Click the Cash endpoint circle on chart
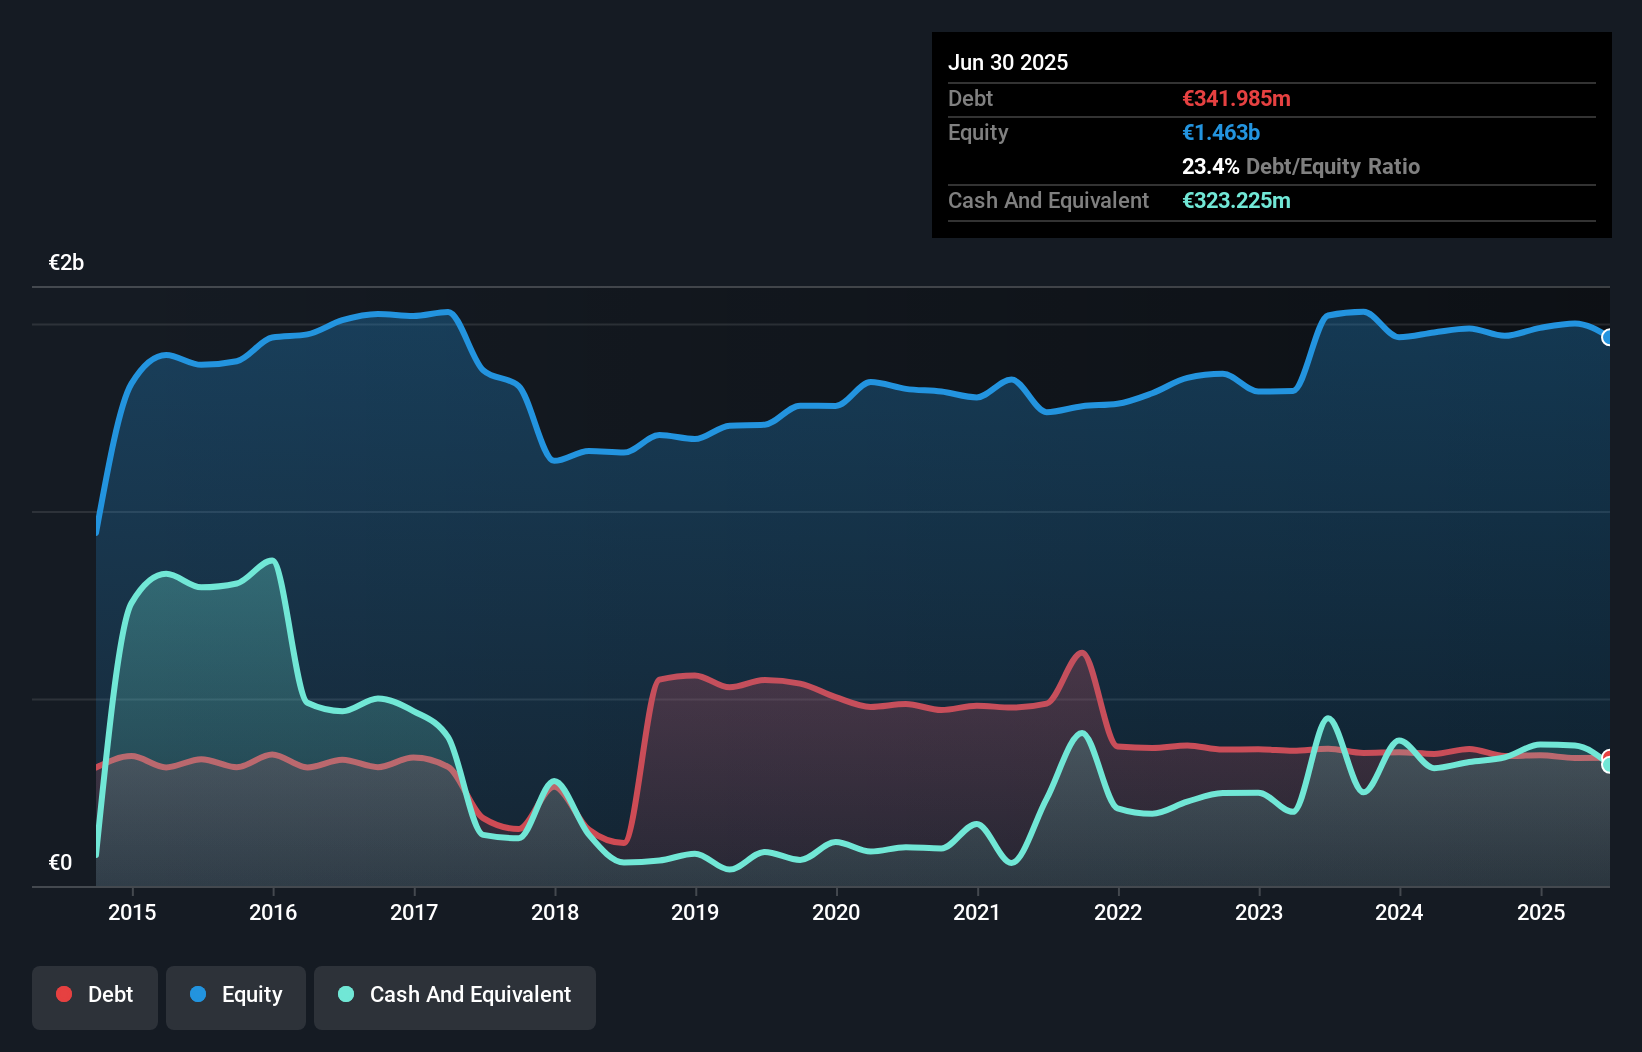Screen dimensions: 1642x1052 [x=1606, y=766]
